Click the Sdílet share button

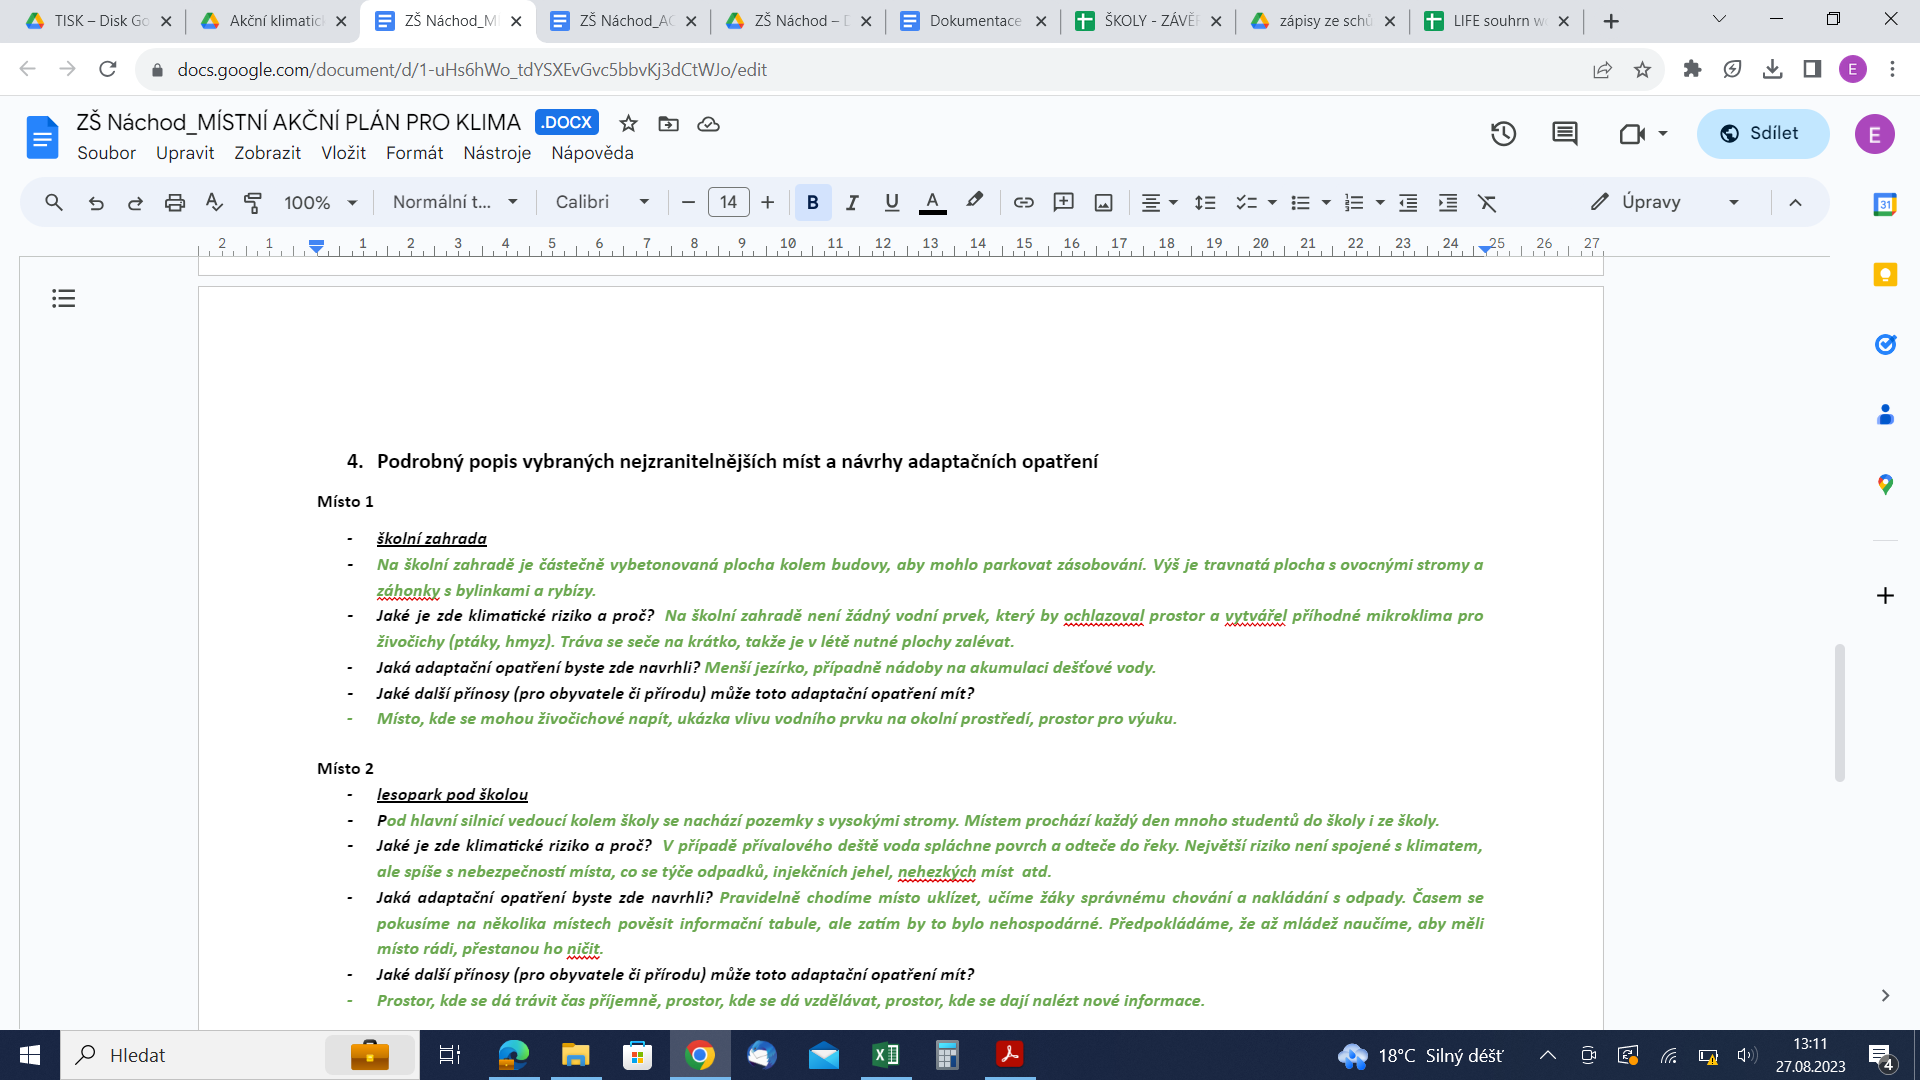pyautogui.click(x=1762, y=134)
